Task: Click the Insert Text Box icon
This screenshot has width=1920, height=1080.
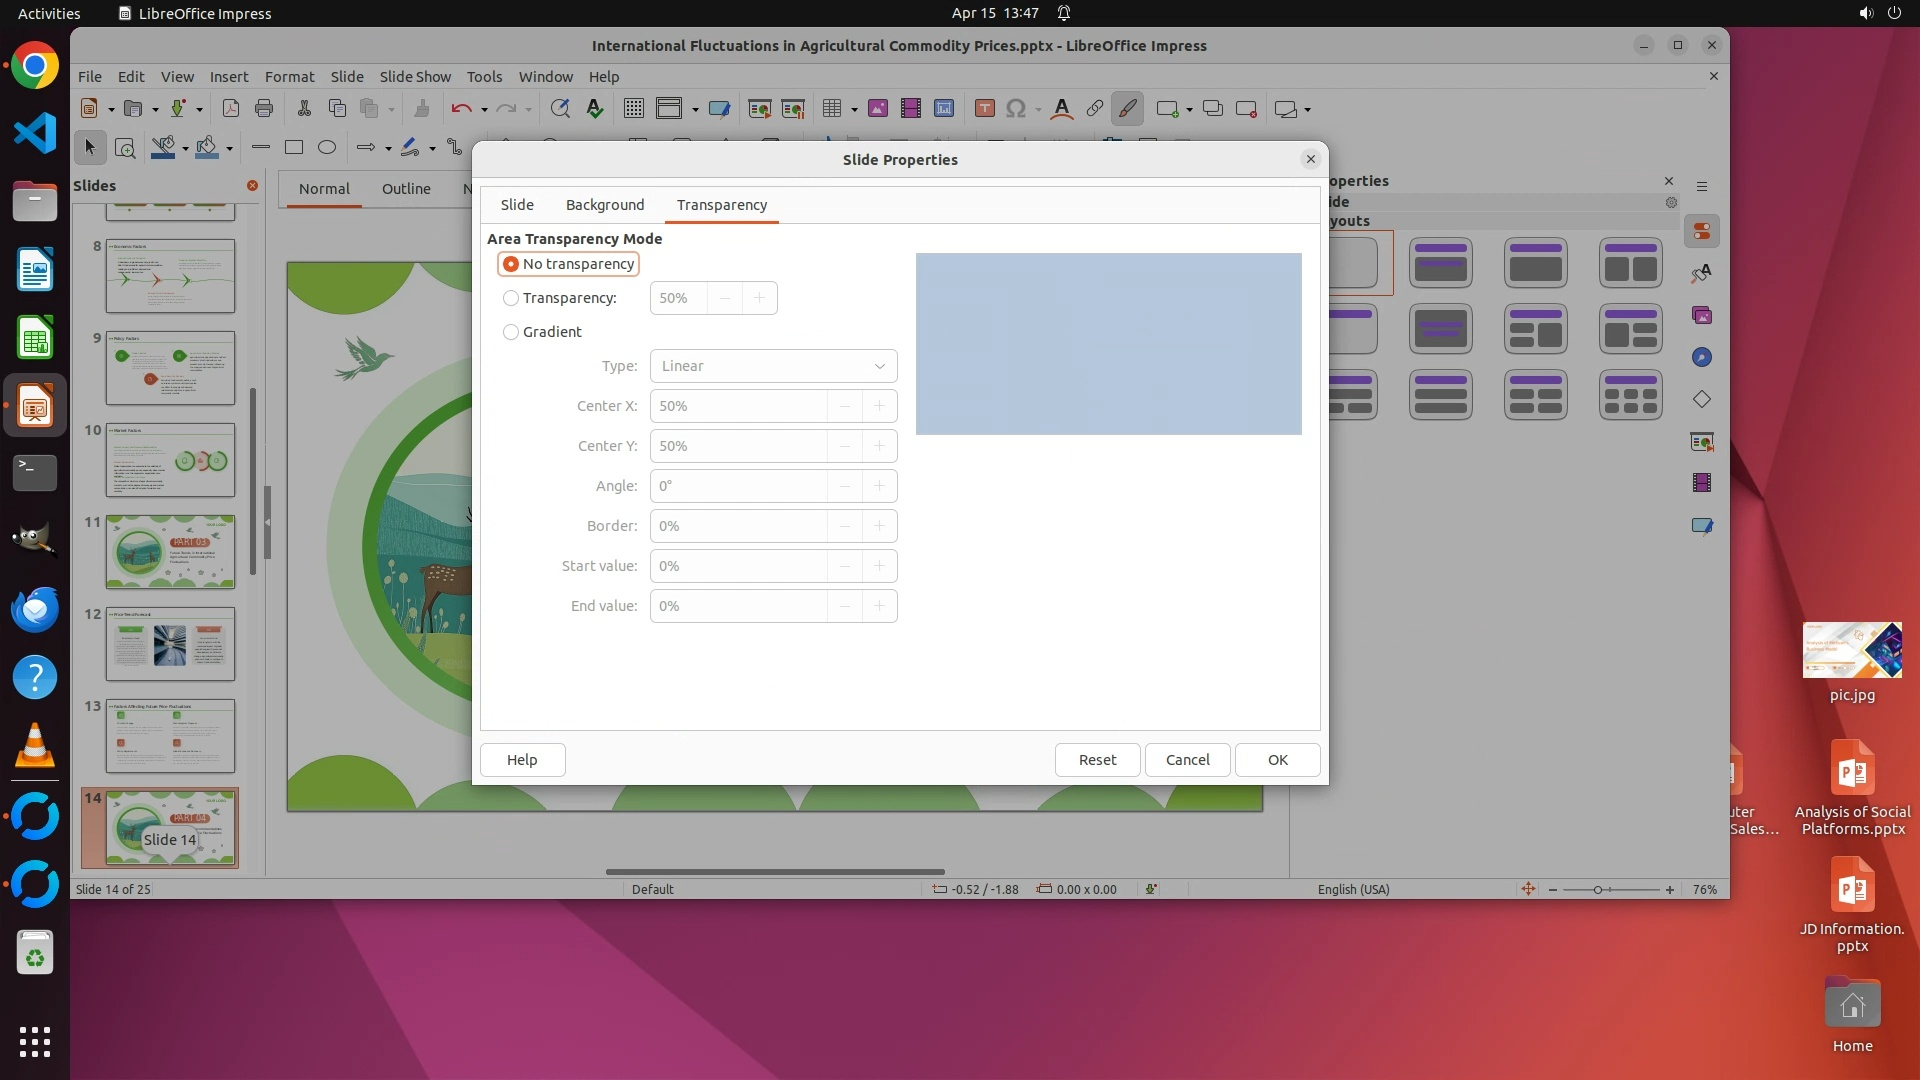Action: (984, 109)
